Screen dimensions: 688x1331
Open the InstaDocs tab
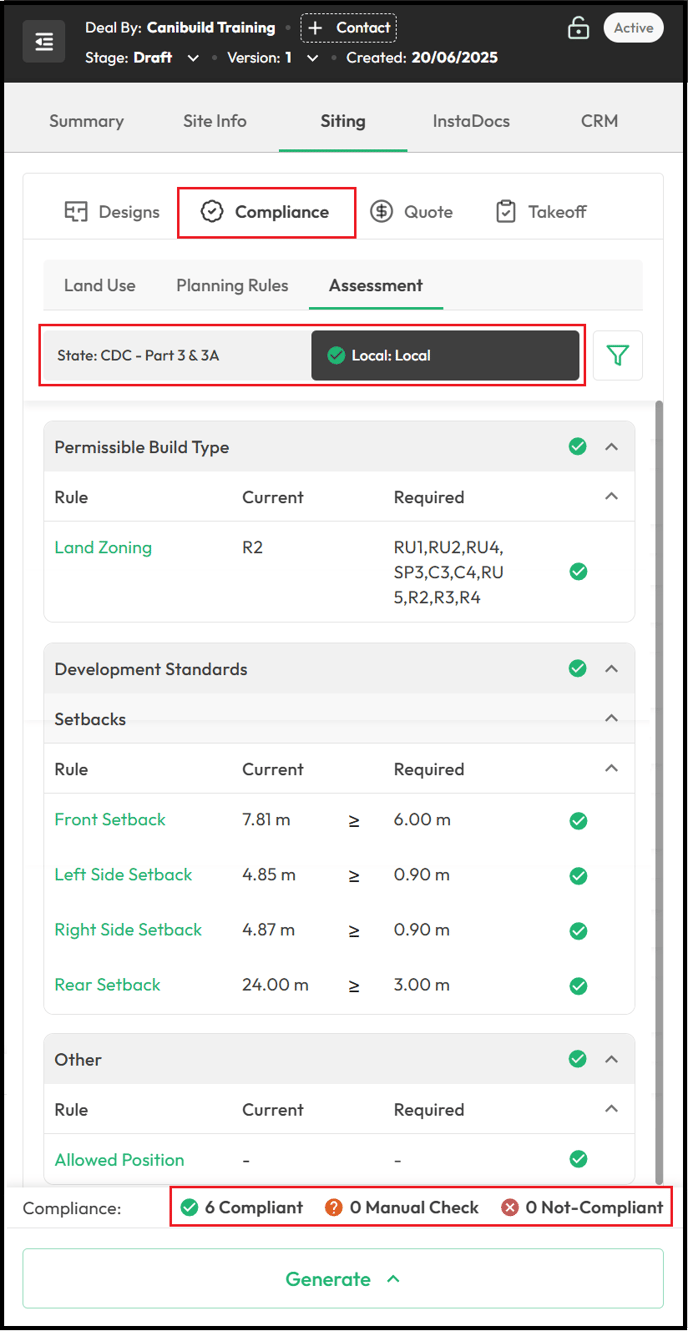tap(471, 121)
